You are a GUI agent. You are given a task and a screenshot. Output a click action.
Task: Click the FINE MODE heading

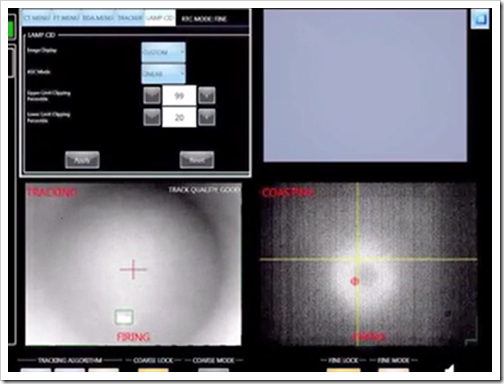point(393,360)
